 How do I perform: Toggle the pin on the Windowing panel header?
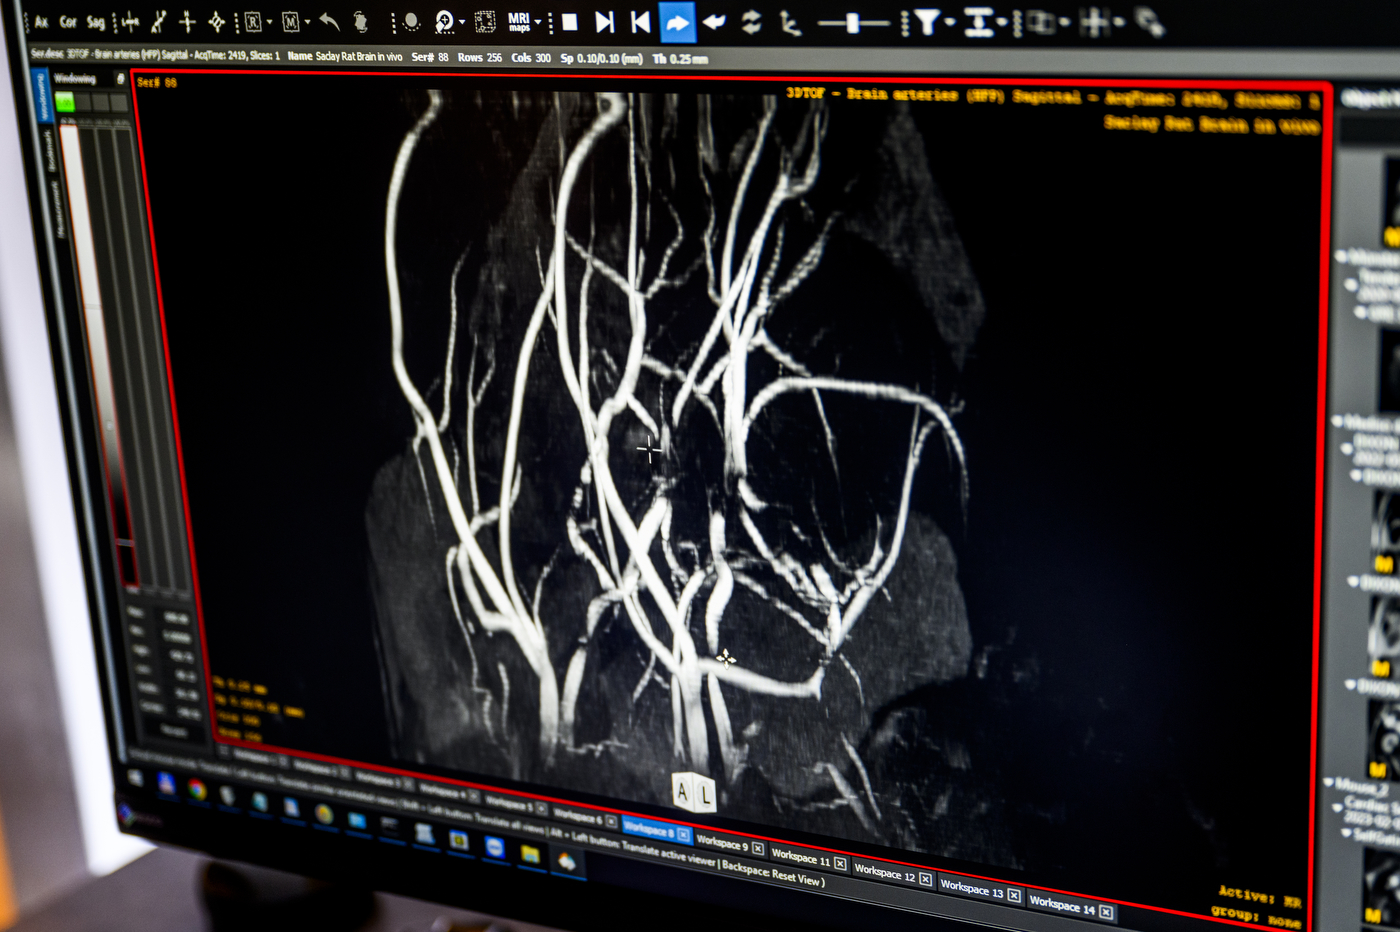[121, 79]
